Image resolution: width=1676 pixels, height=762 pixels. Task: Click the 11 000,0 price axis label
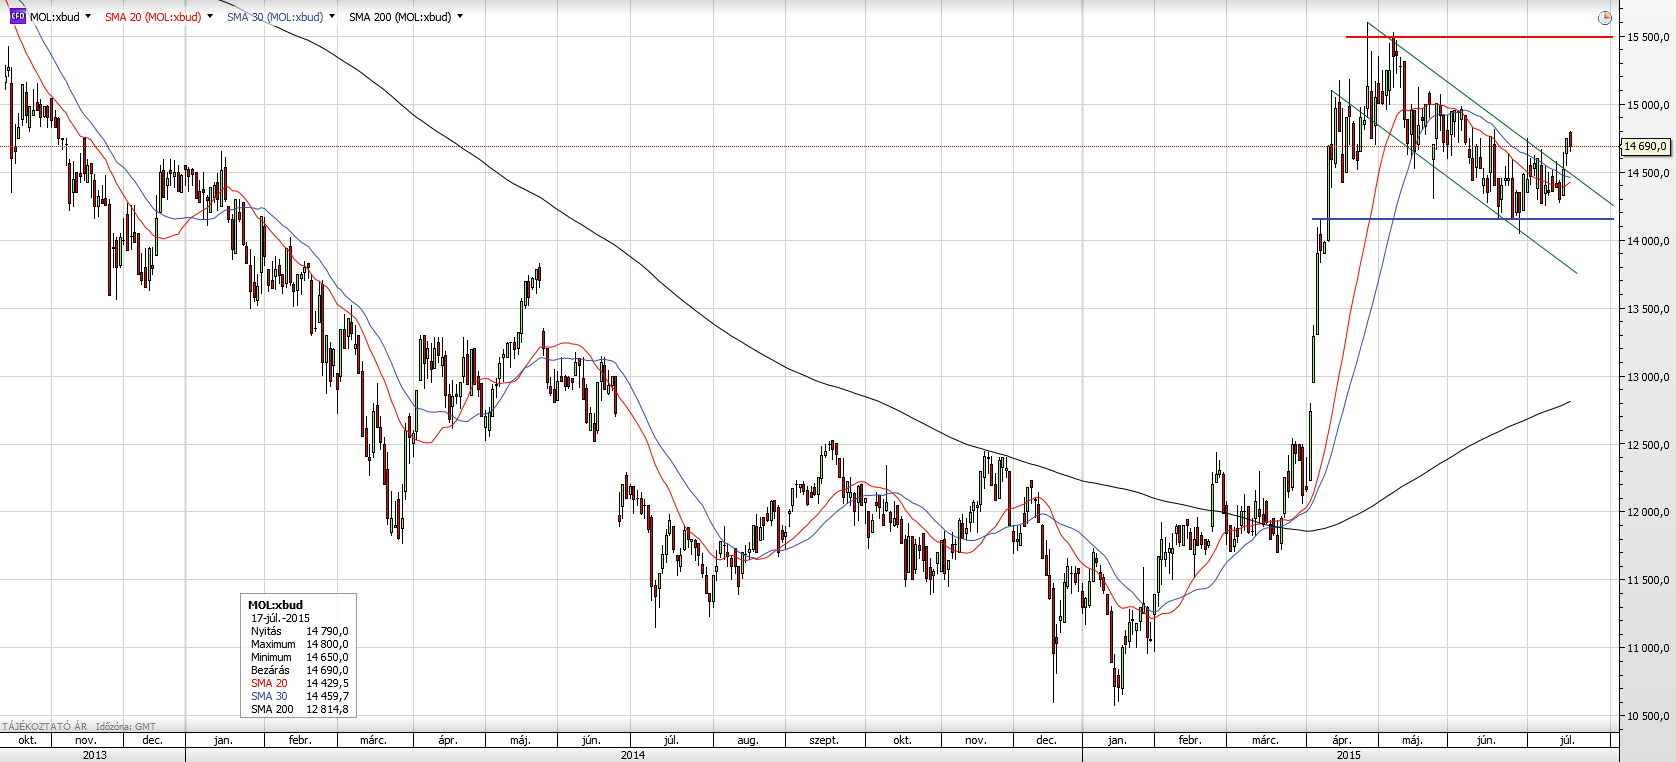point(1648,648)
